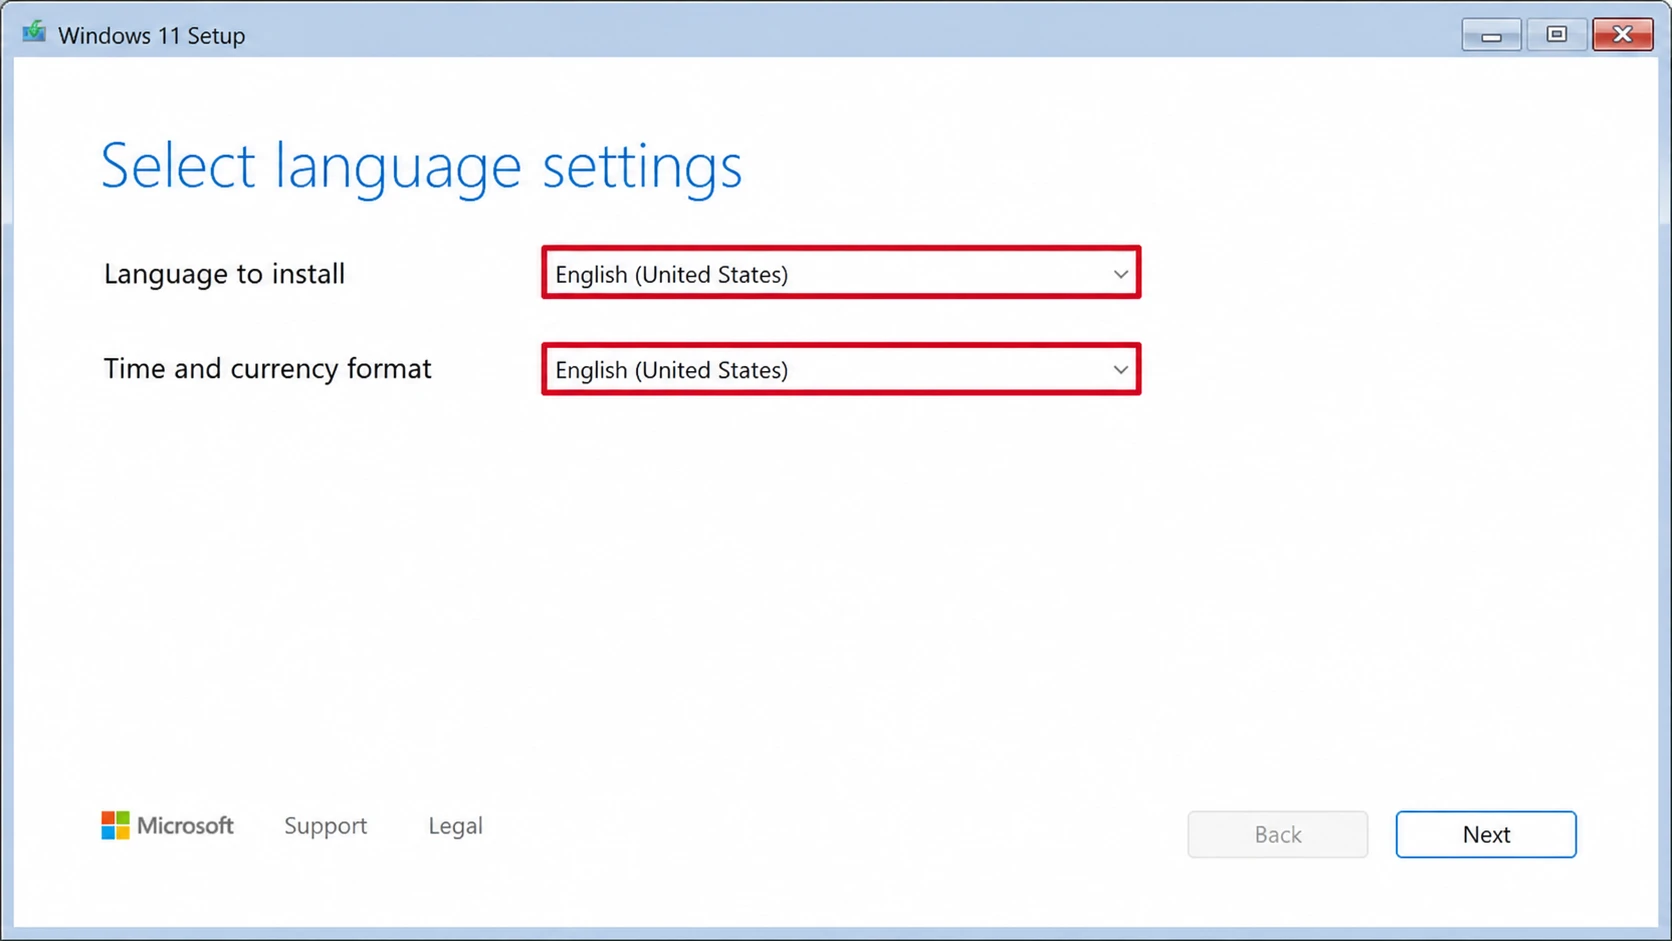Click the Time and currency format label
The image size is (1672, 941).
pyautogui.click(x=267, y=369)
